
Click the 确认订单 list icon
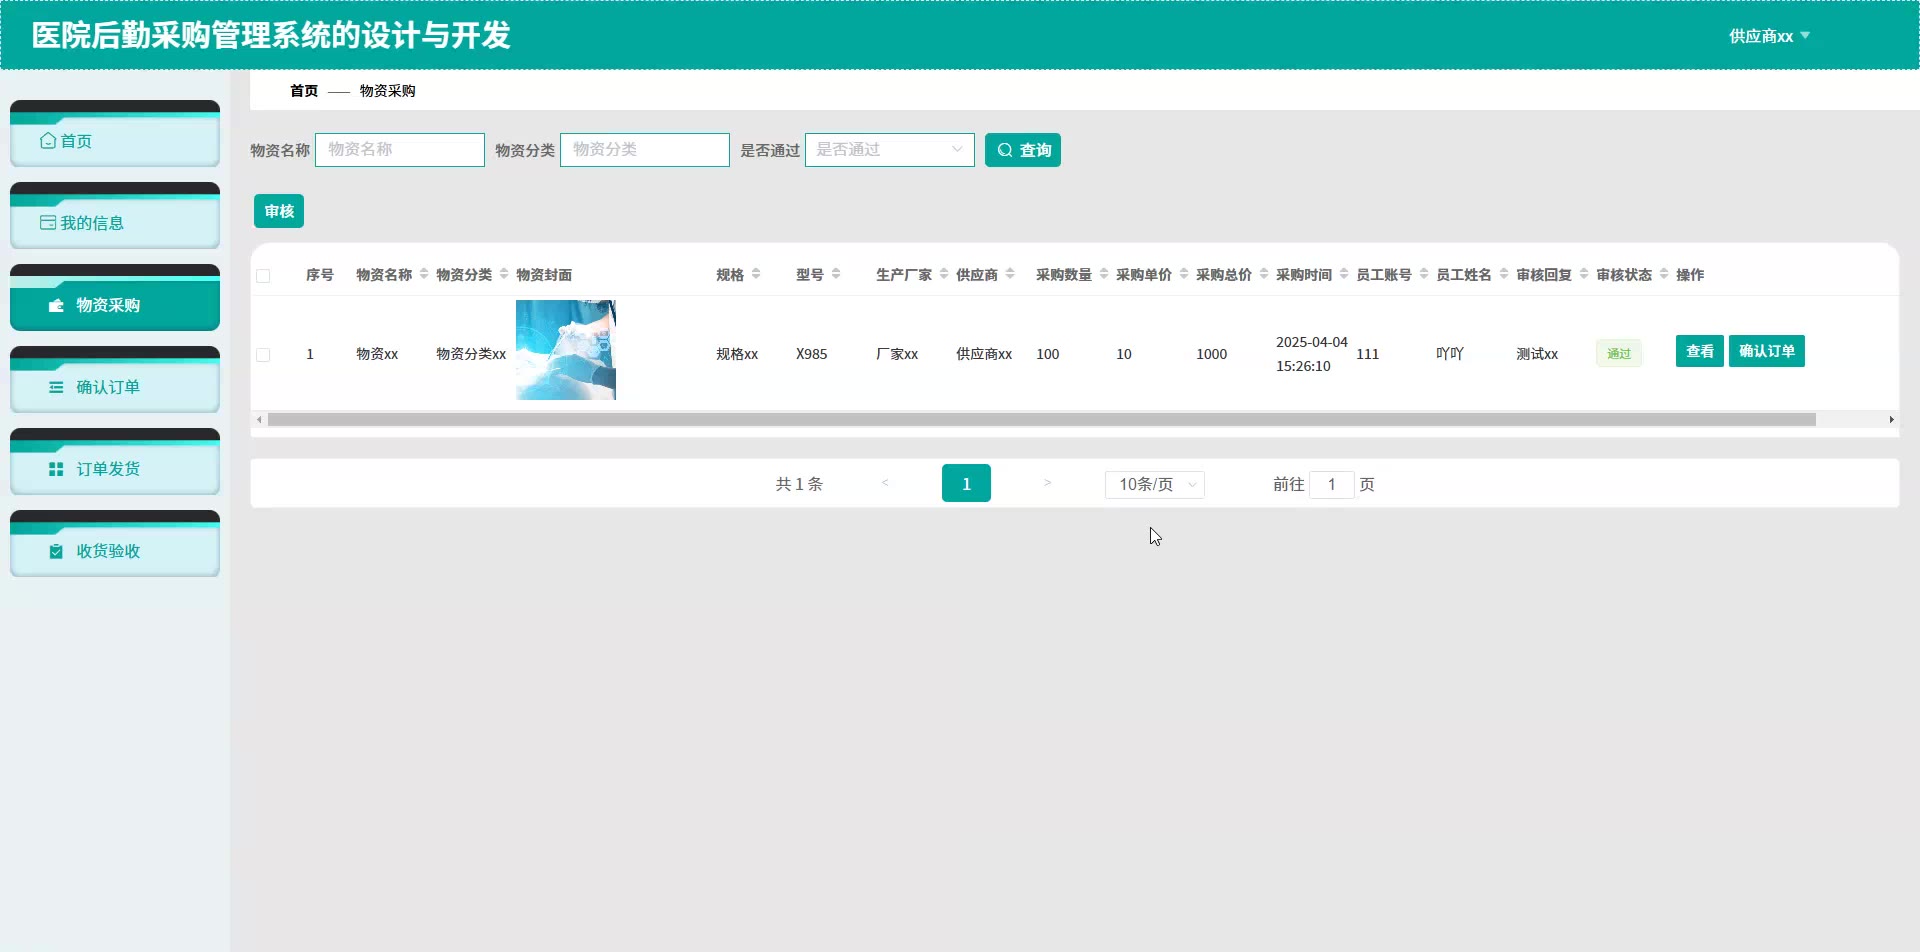point(57,387)
